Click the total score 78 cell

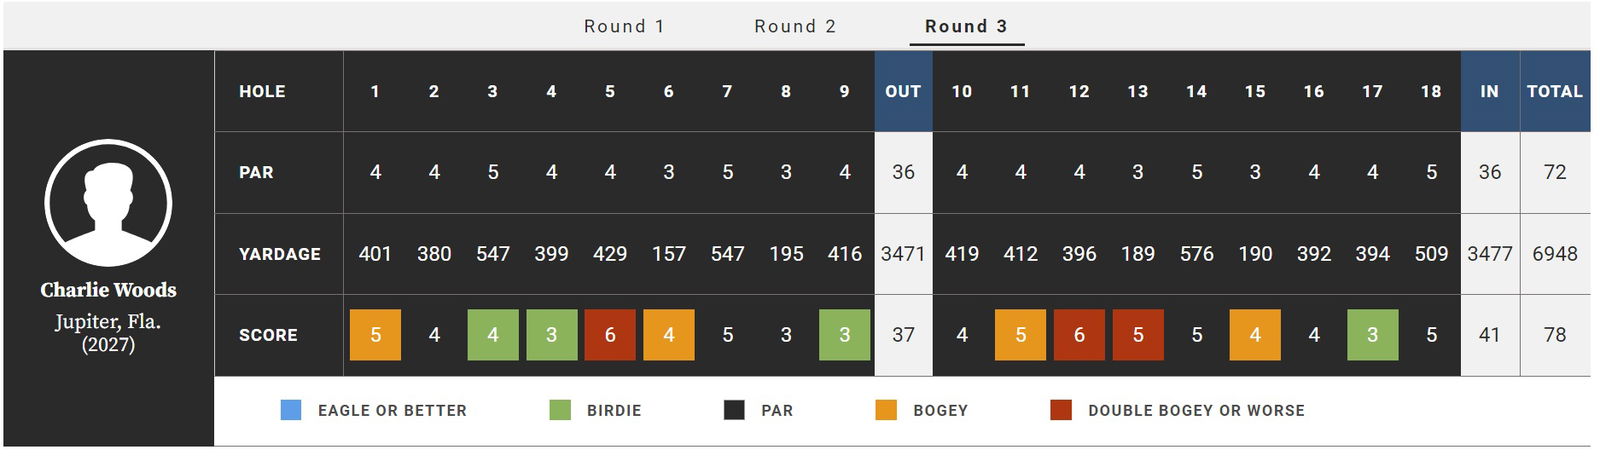tap(1554, 335)
